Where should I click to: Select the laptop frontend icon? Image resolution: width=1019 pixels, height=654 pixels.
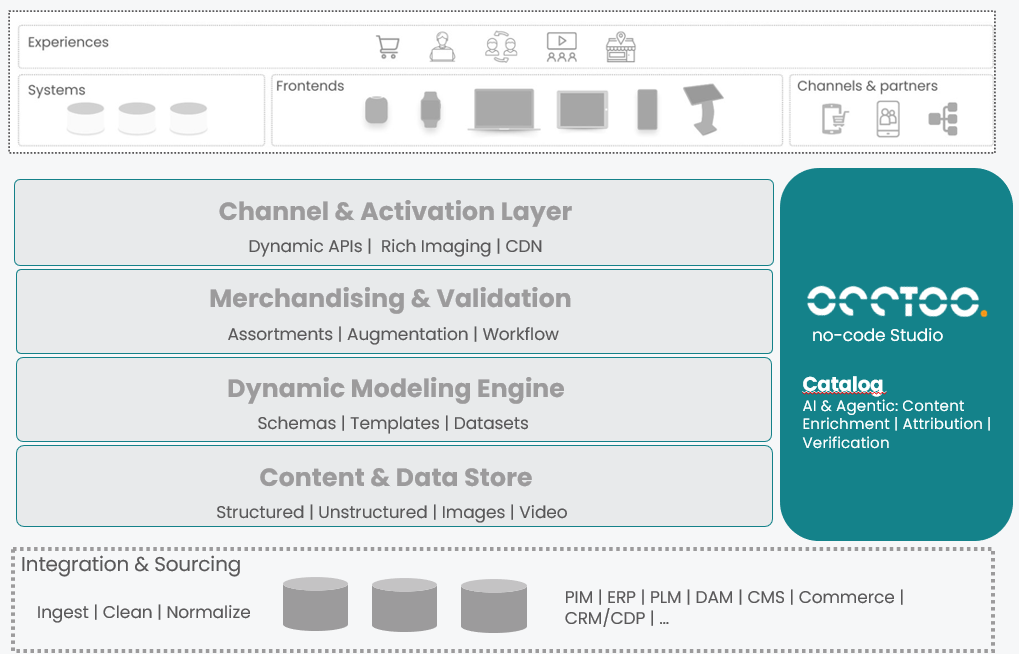(504, 110)
